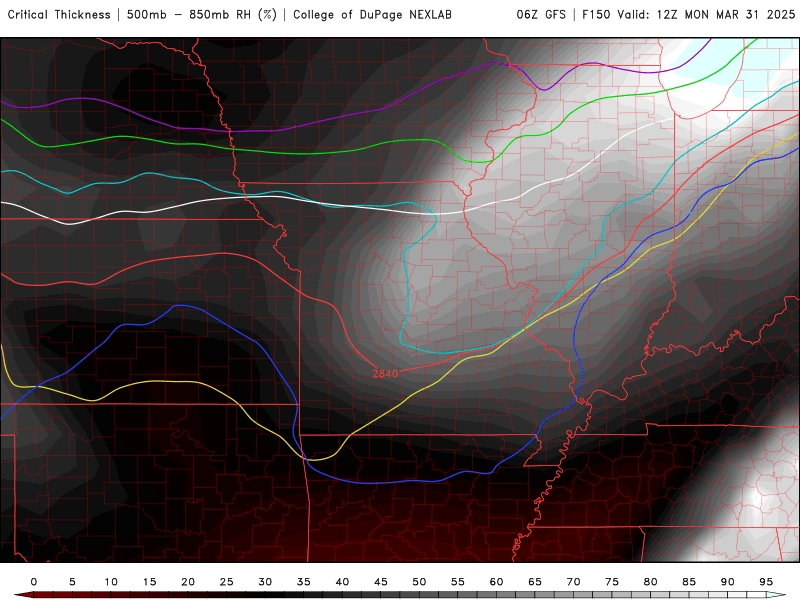Click the 25 label on the legend
Screen dimensions: 800x600
click(227, 582)
